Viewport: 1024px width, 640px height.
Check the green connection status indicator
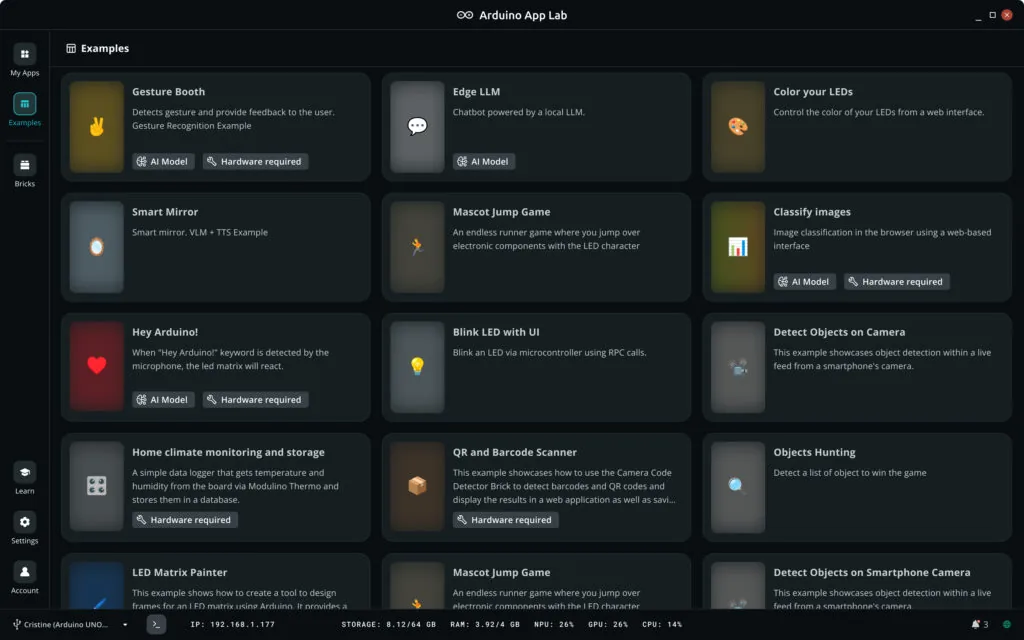point(1007,624)
